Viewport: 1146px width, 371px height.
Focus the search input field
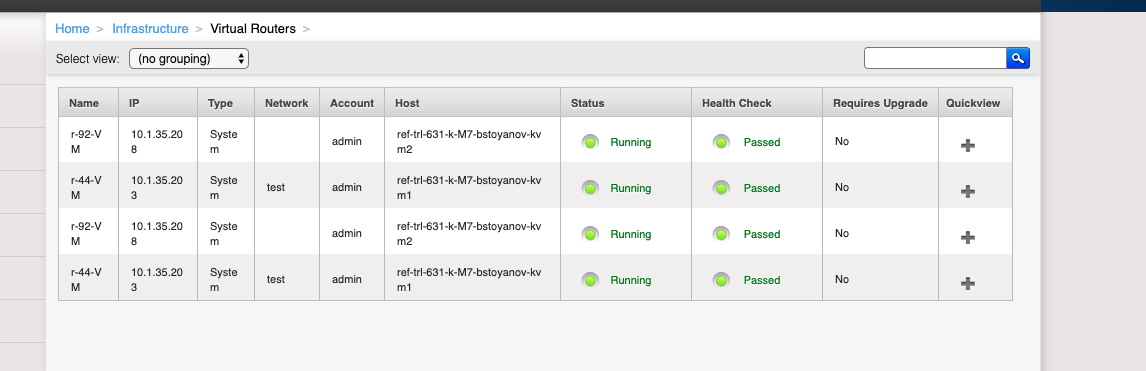click(936, 58)
